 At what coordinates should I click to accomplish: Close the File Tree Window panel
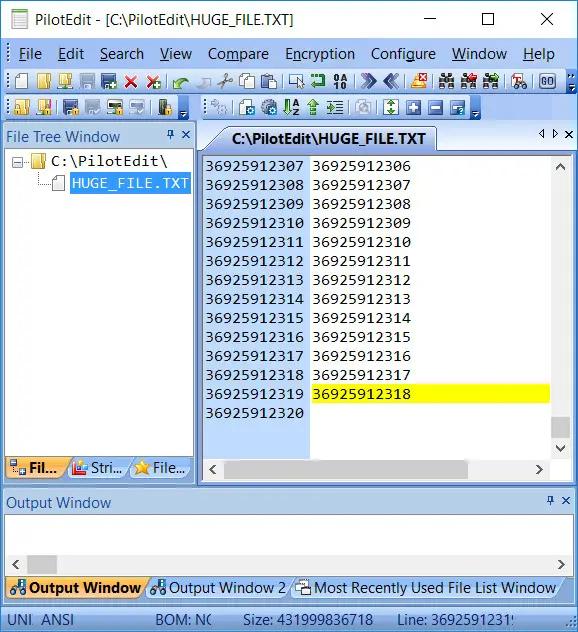click(x=186, y=135)
